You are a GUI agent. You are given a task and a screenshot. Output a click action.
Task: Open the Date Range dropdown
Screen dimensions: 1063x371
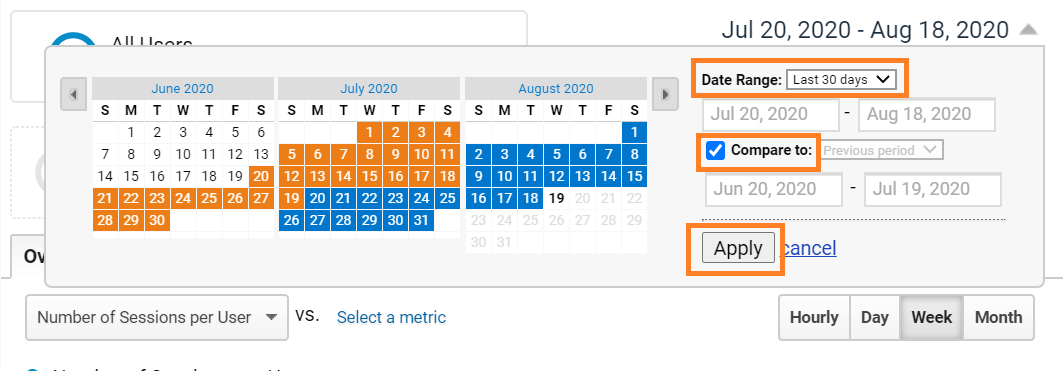(x=841, y=79)
